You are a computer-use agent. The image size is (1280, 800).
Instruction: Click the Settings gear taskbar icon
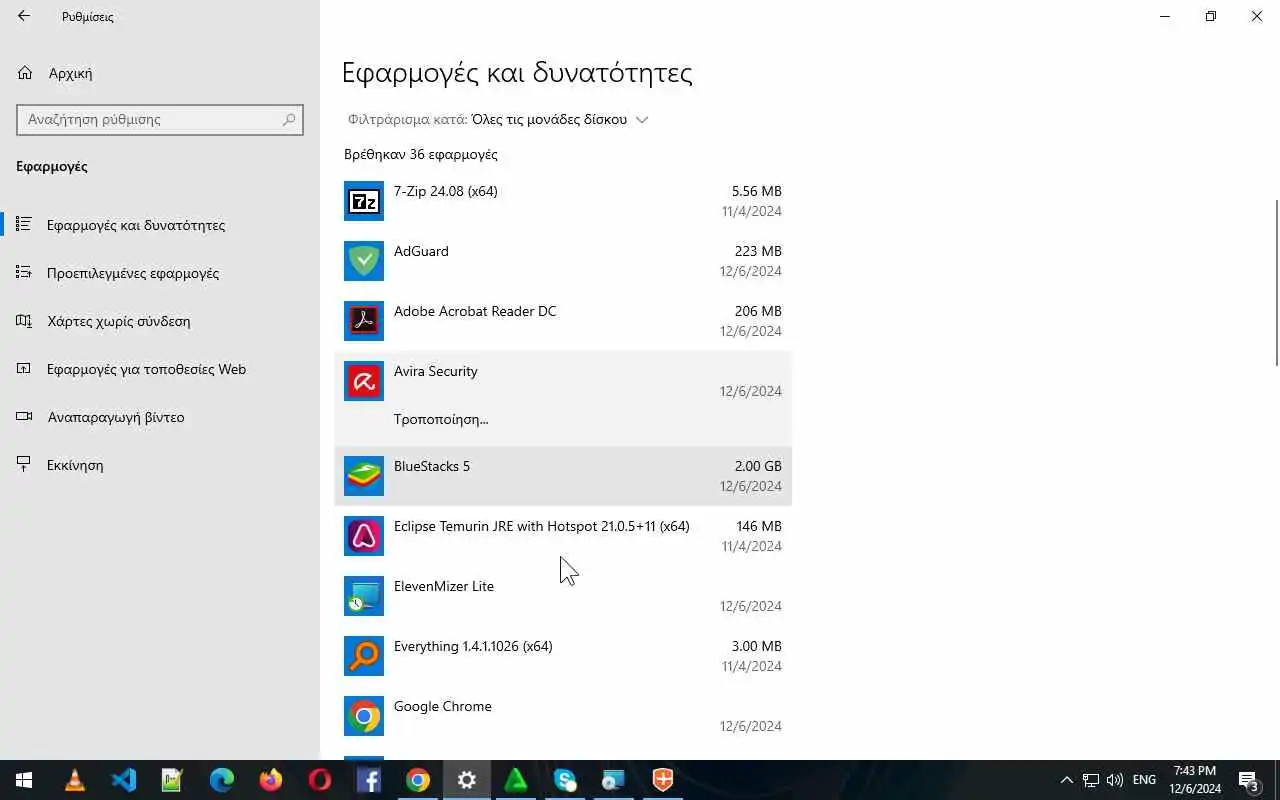[467, 780]
